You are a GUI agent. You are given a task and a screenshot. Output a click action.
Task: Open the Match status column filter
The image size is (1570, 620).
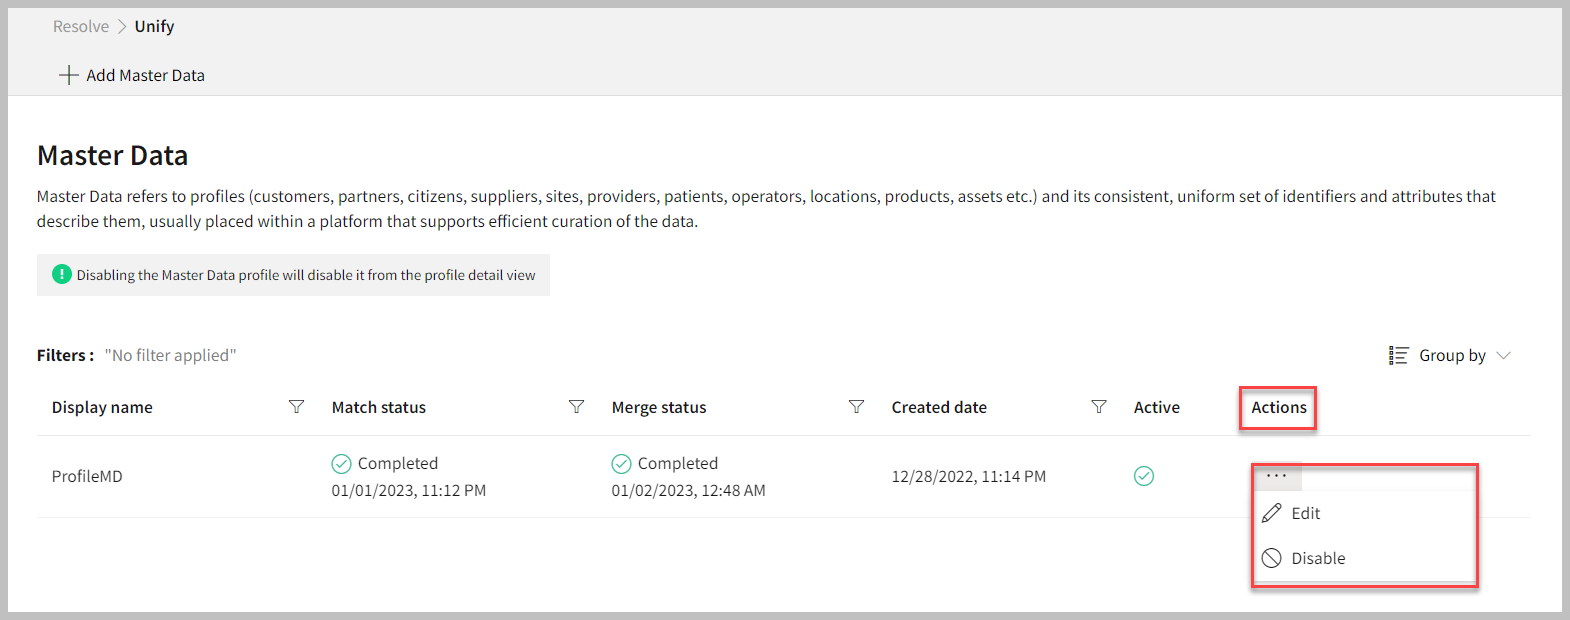coord(576,407)
